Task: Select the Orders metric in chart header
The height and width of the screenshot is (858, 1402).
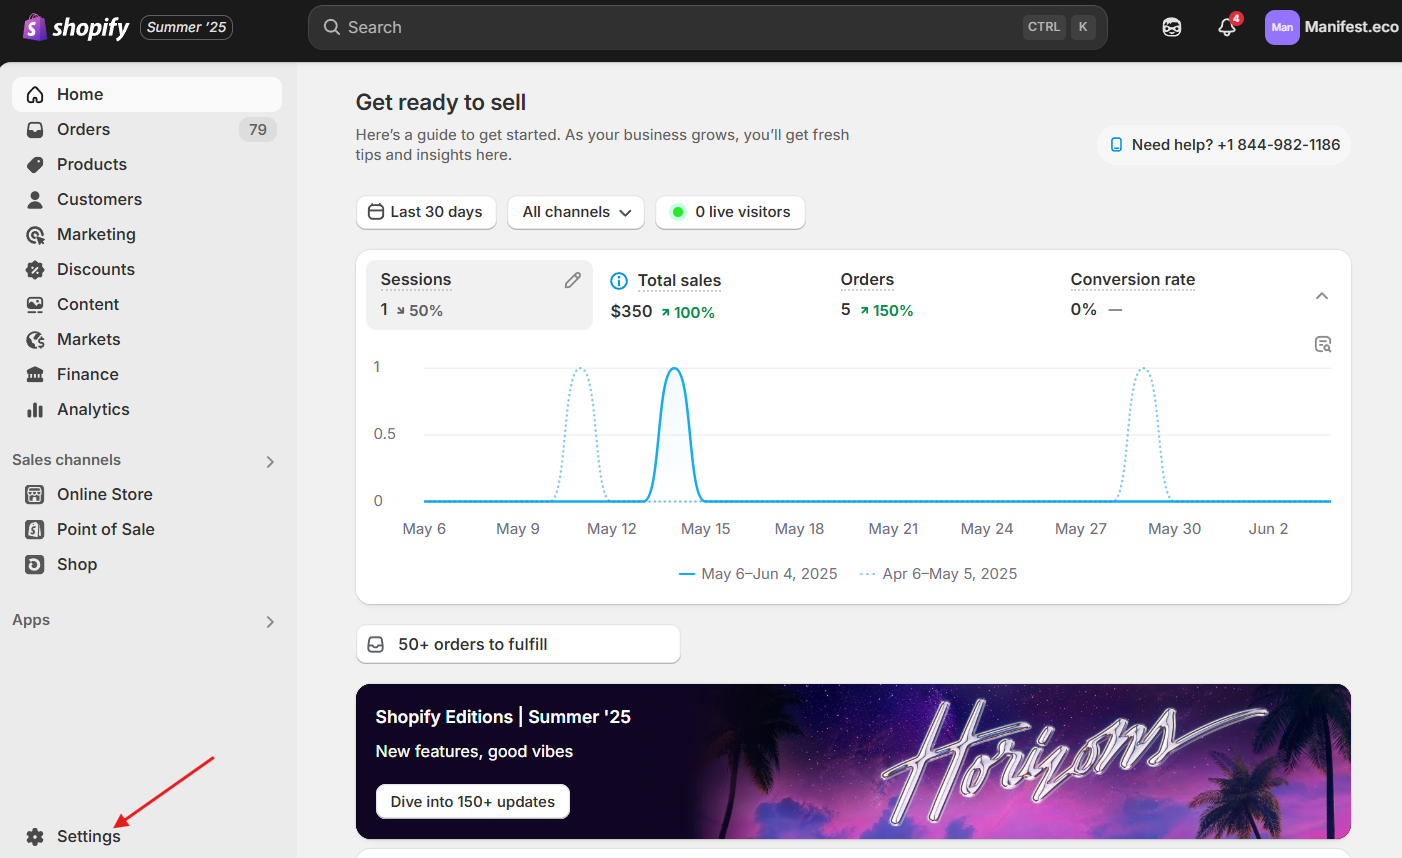Action: (x=867, y=280)
